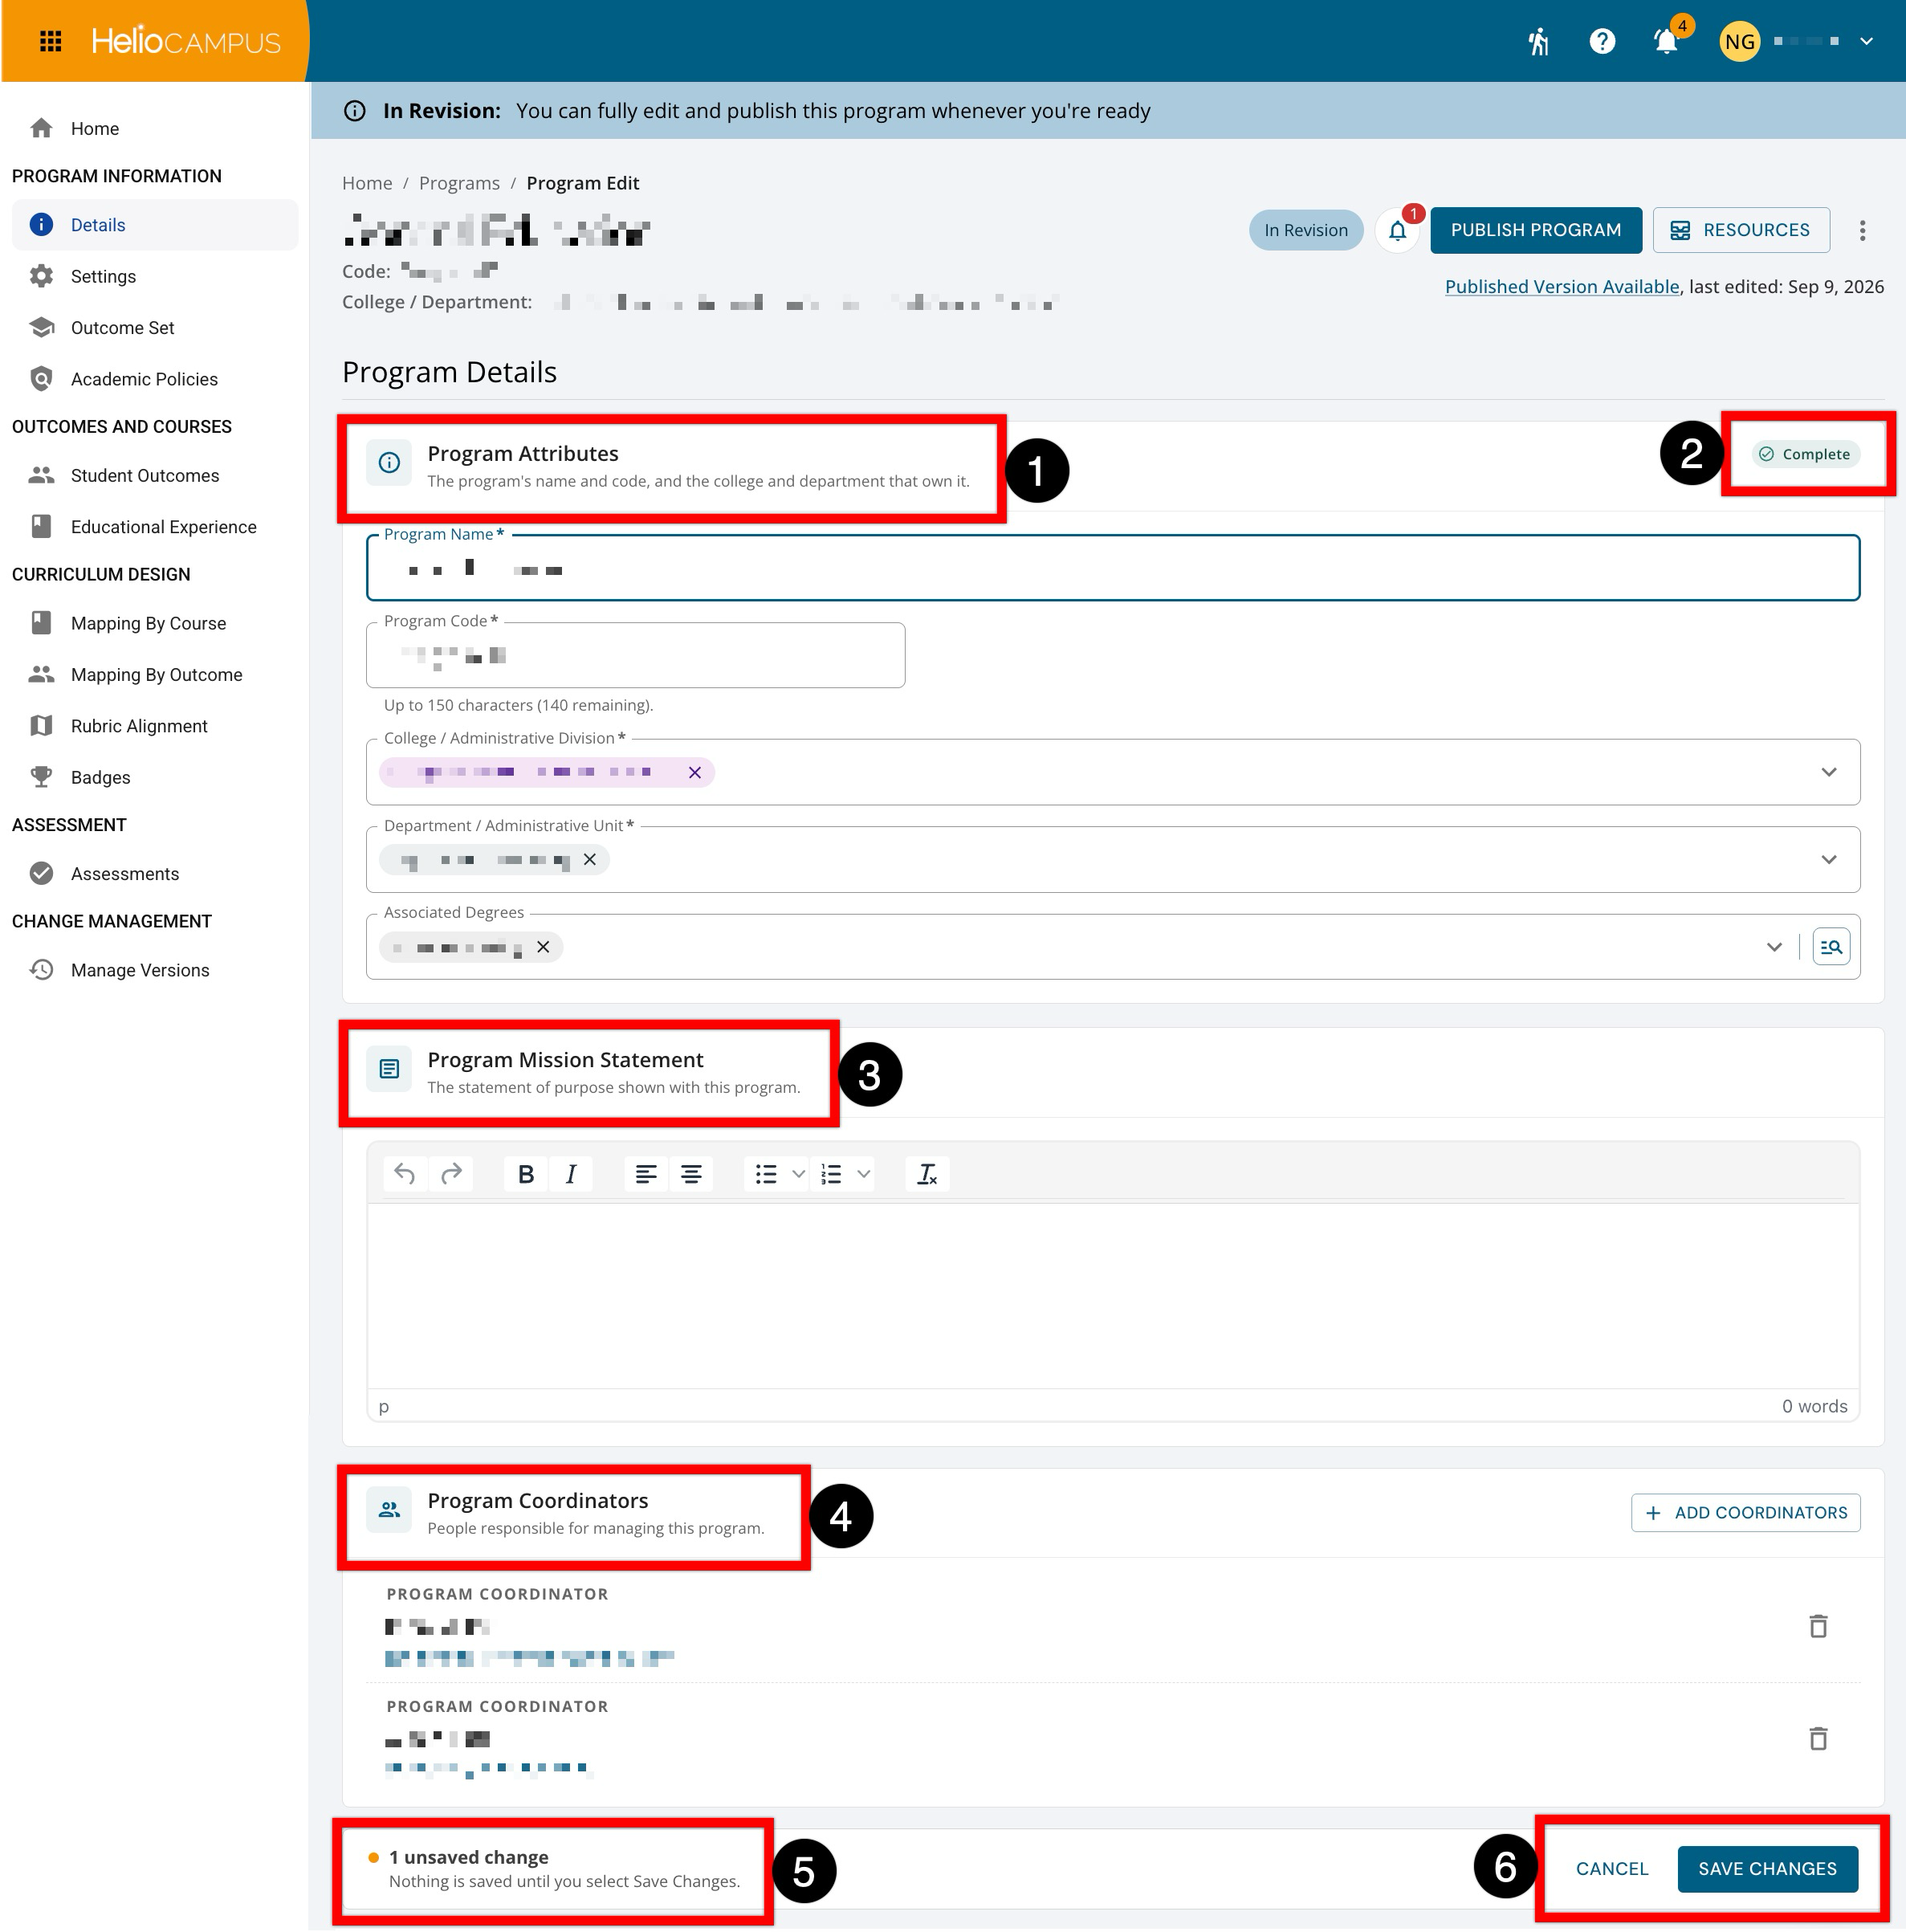
Task: Toggle bold formatting in editor
Action: click(x=526, y=1173)
